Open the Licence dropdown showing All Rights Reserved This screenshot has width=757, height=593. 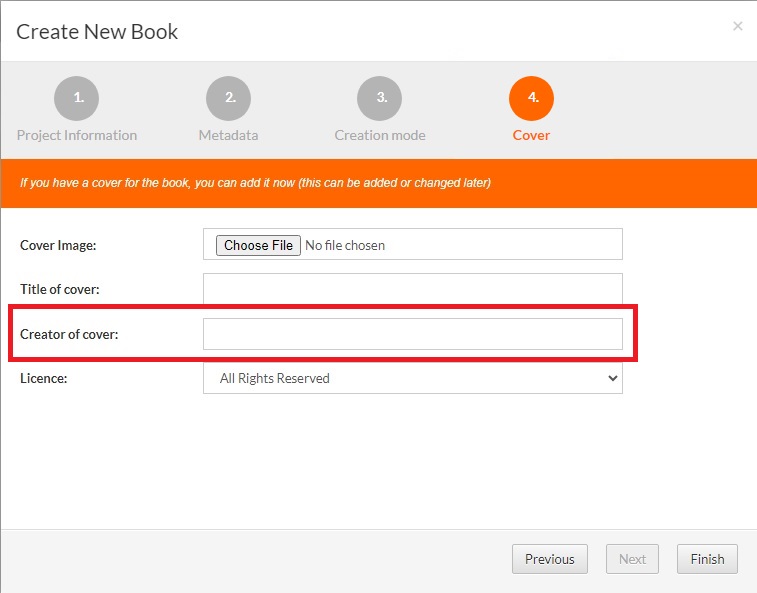click(412, 378)
